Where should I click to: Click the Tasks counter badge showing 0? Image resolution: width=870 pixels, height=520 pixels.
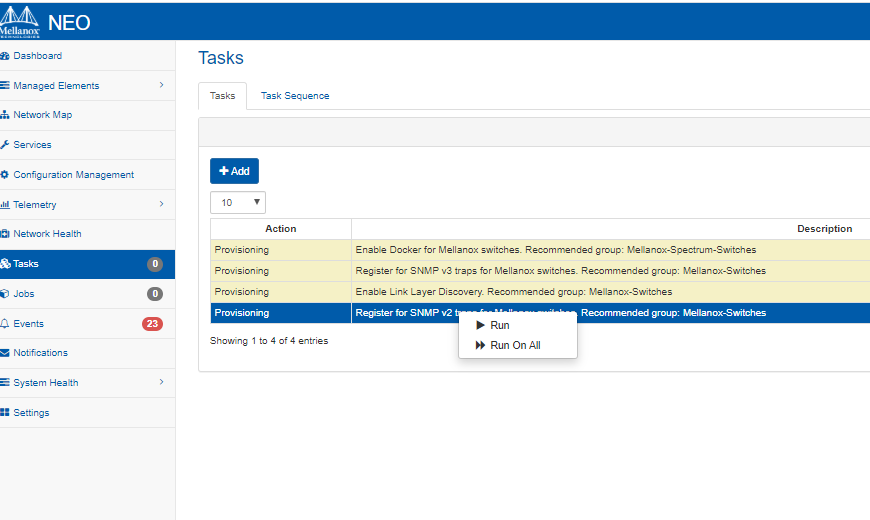(155, 264)
